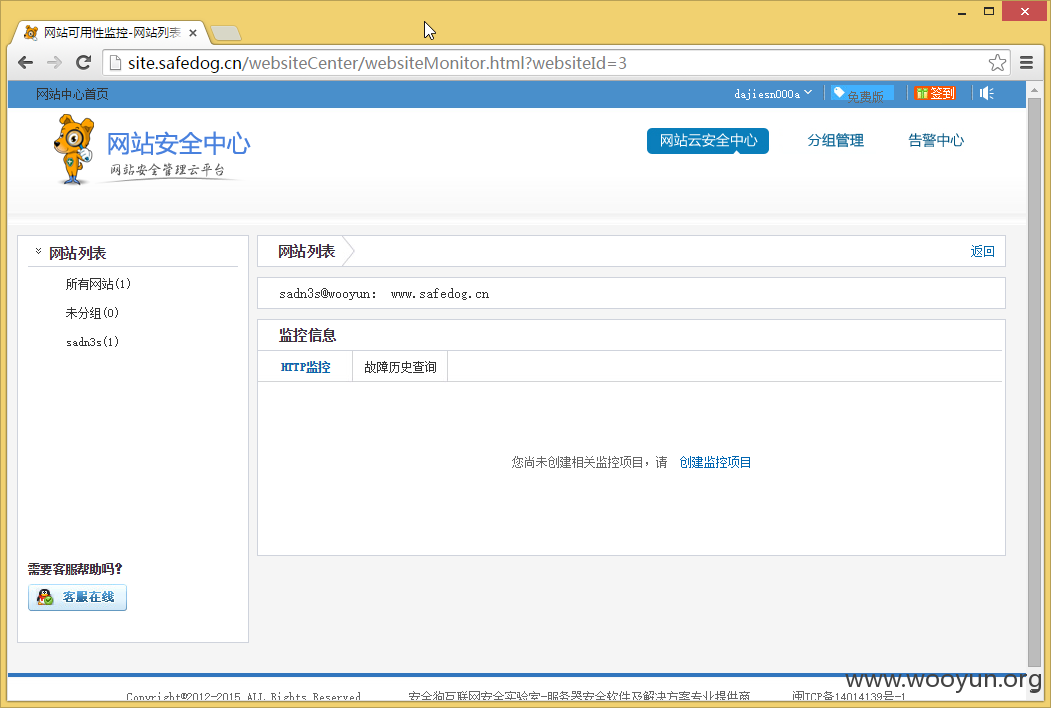Switch to the HTTP监控 tab

305,367
